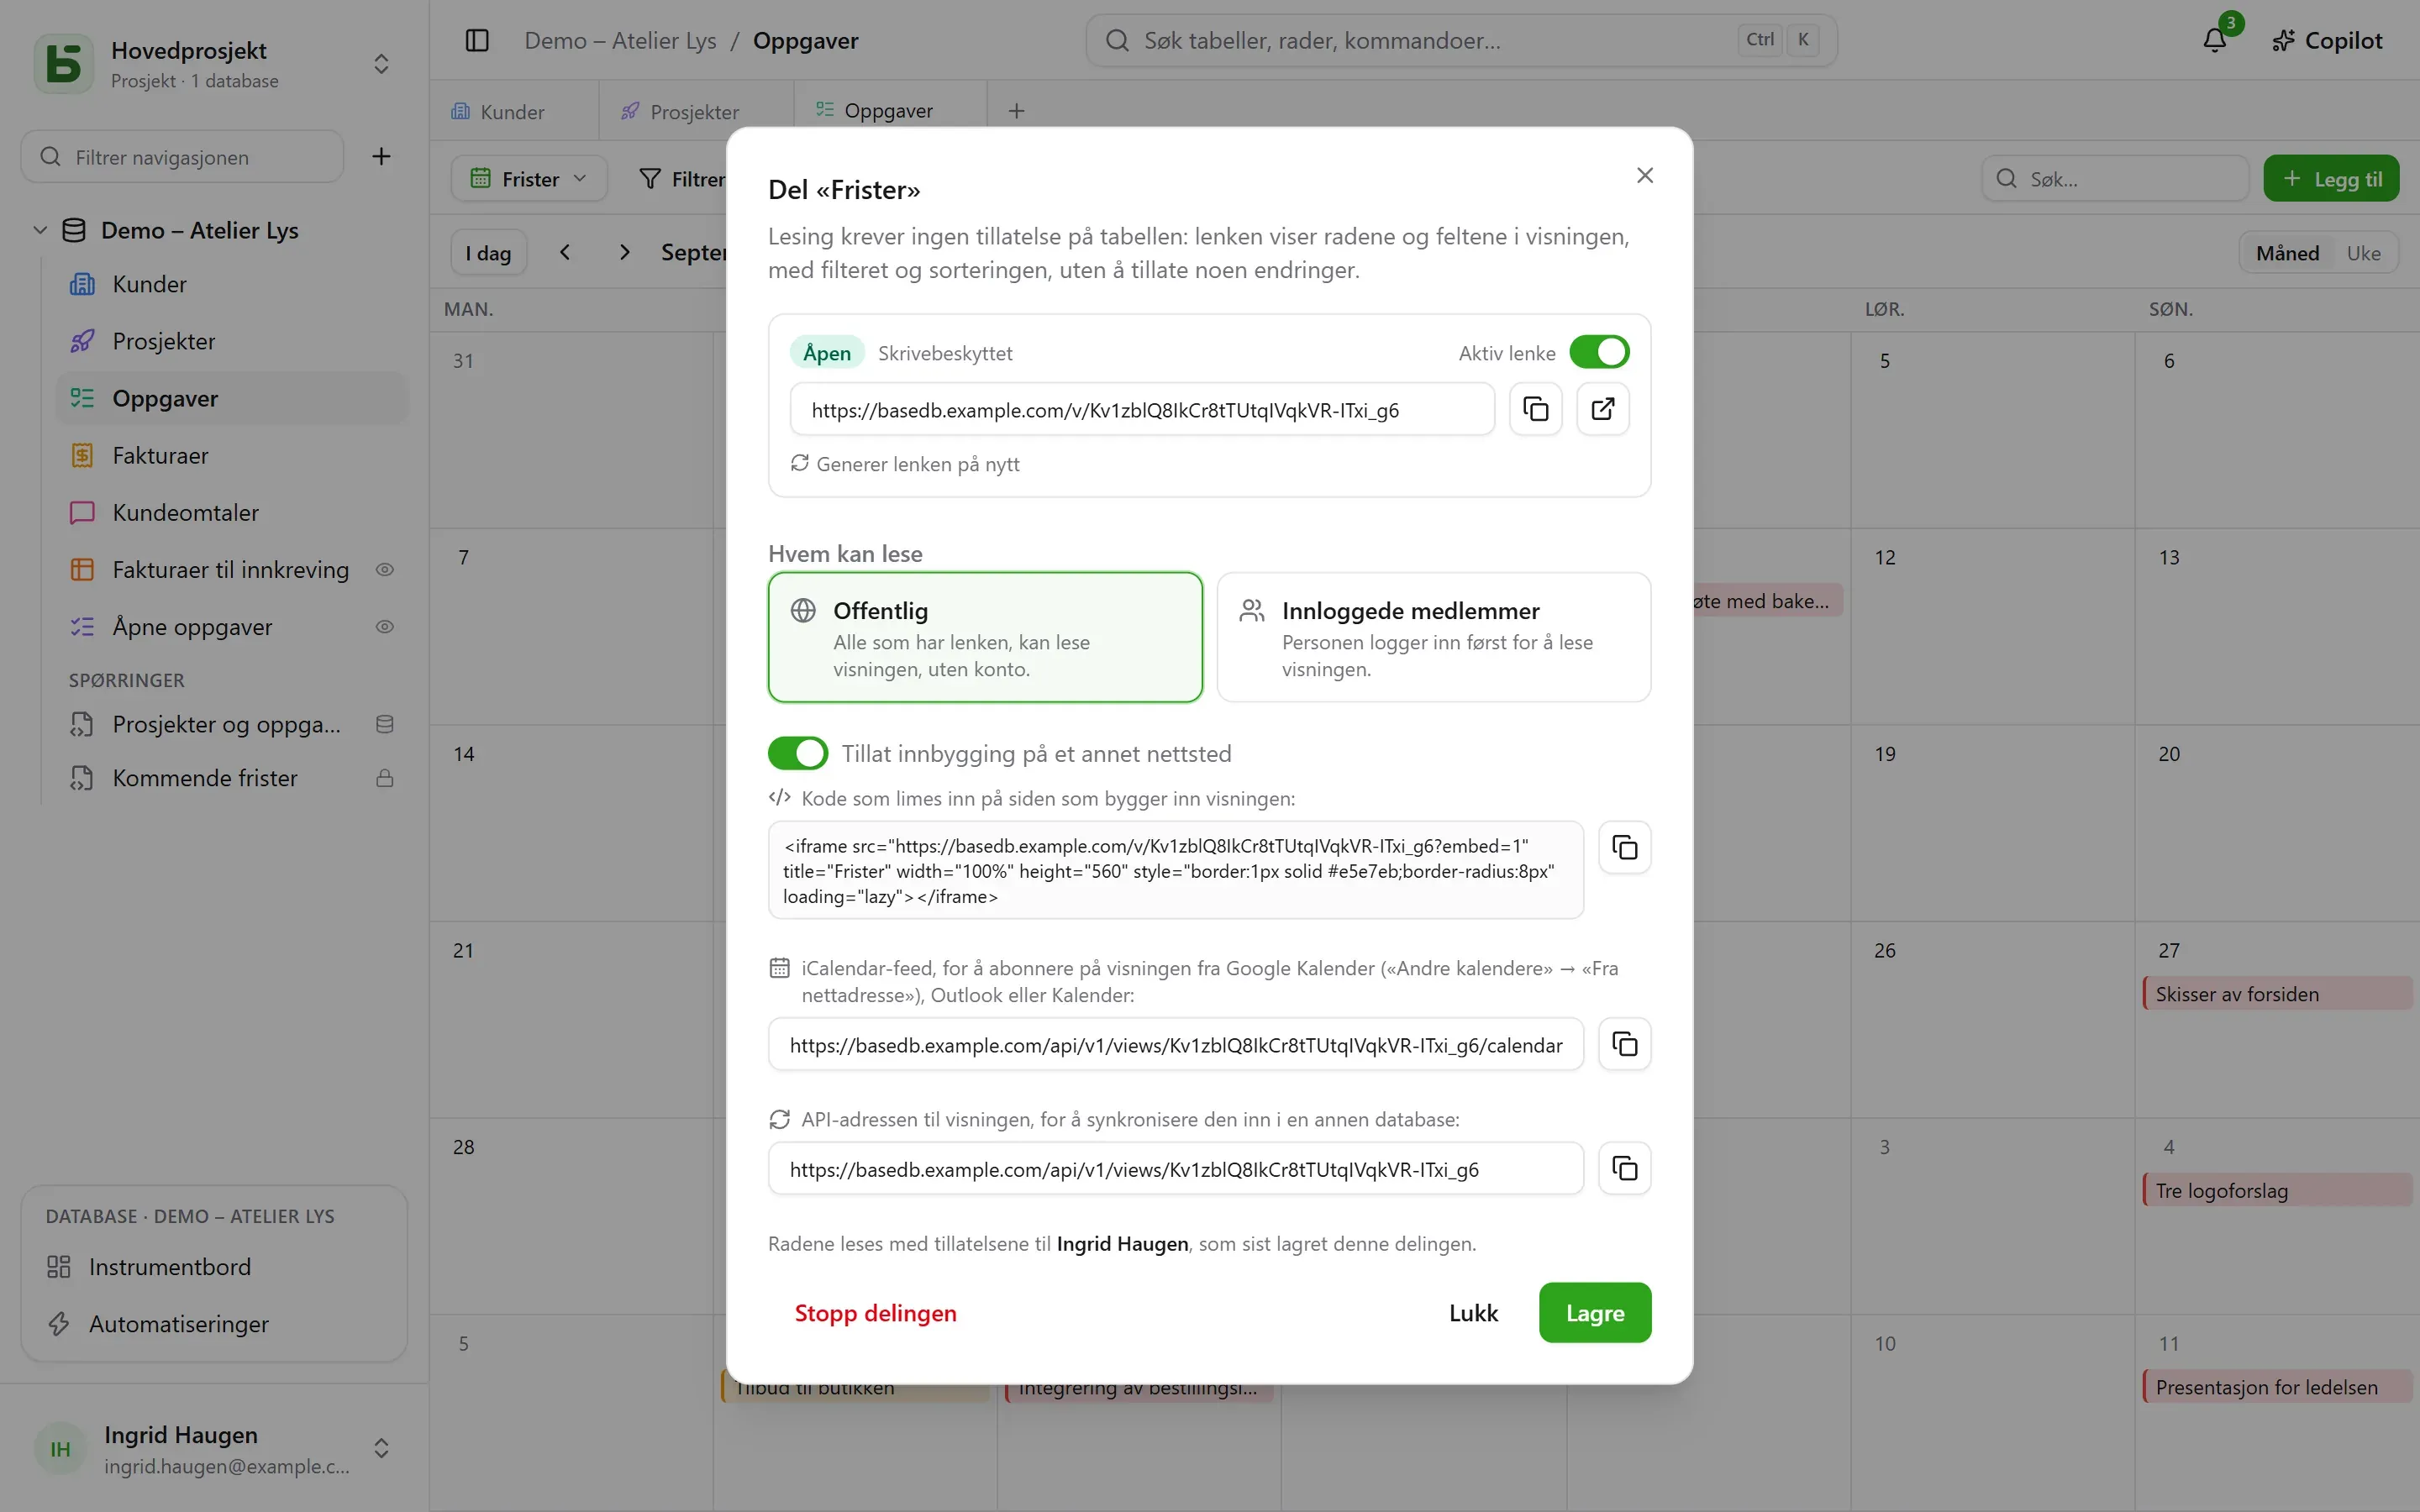Switch calendar to Uke view
2420x1512 pixels.
point(2363,253)
